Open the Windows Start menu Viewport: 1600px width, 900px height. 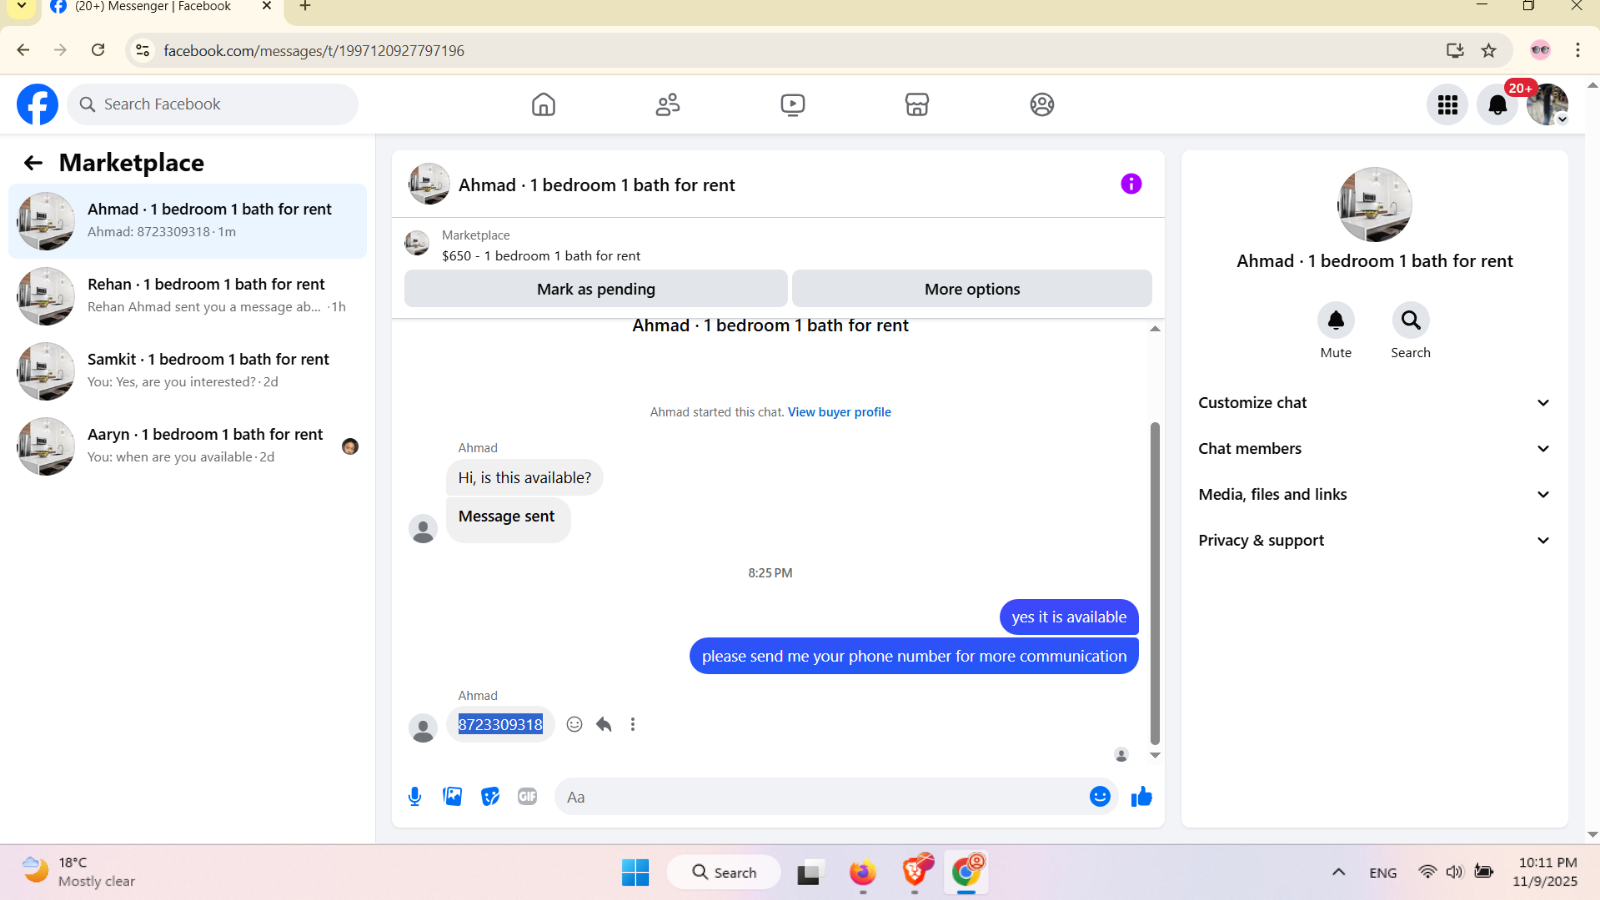tap(635, 872)
